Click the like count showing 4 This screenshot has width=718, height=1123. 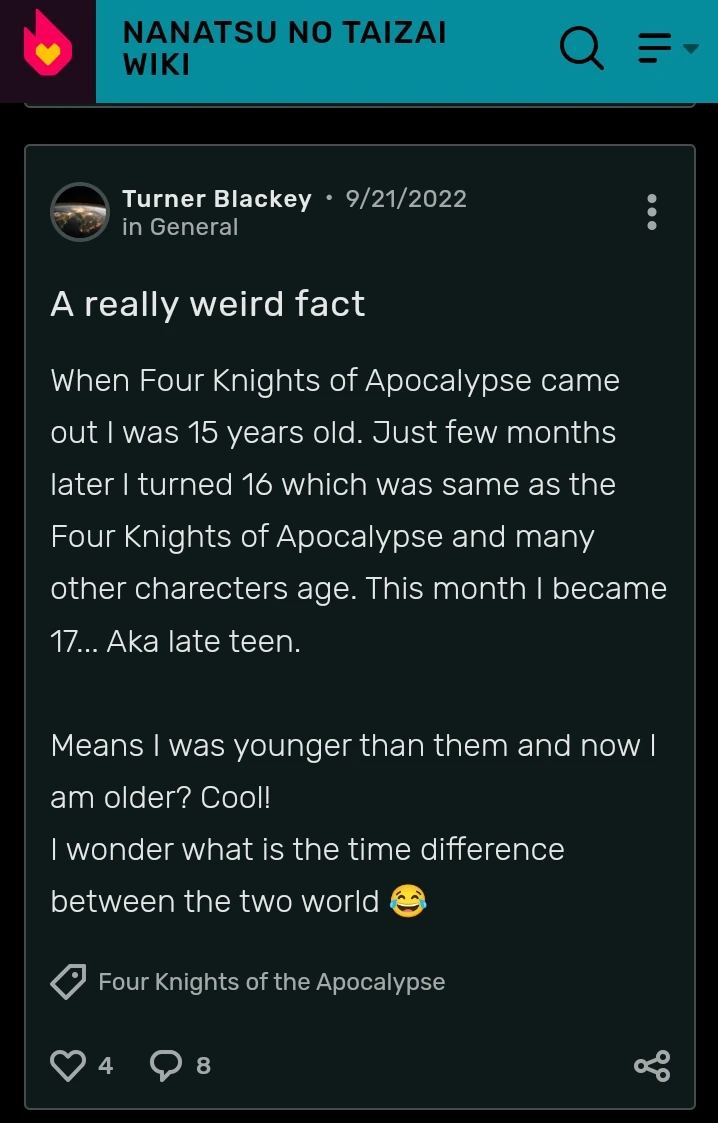coord(105,1066)
